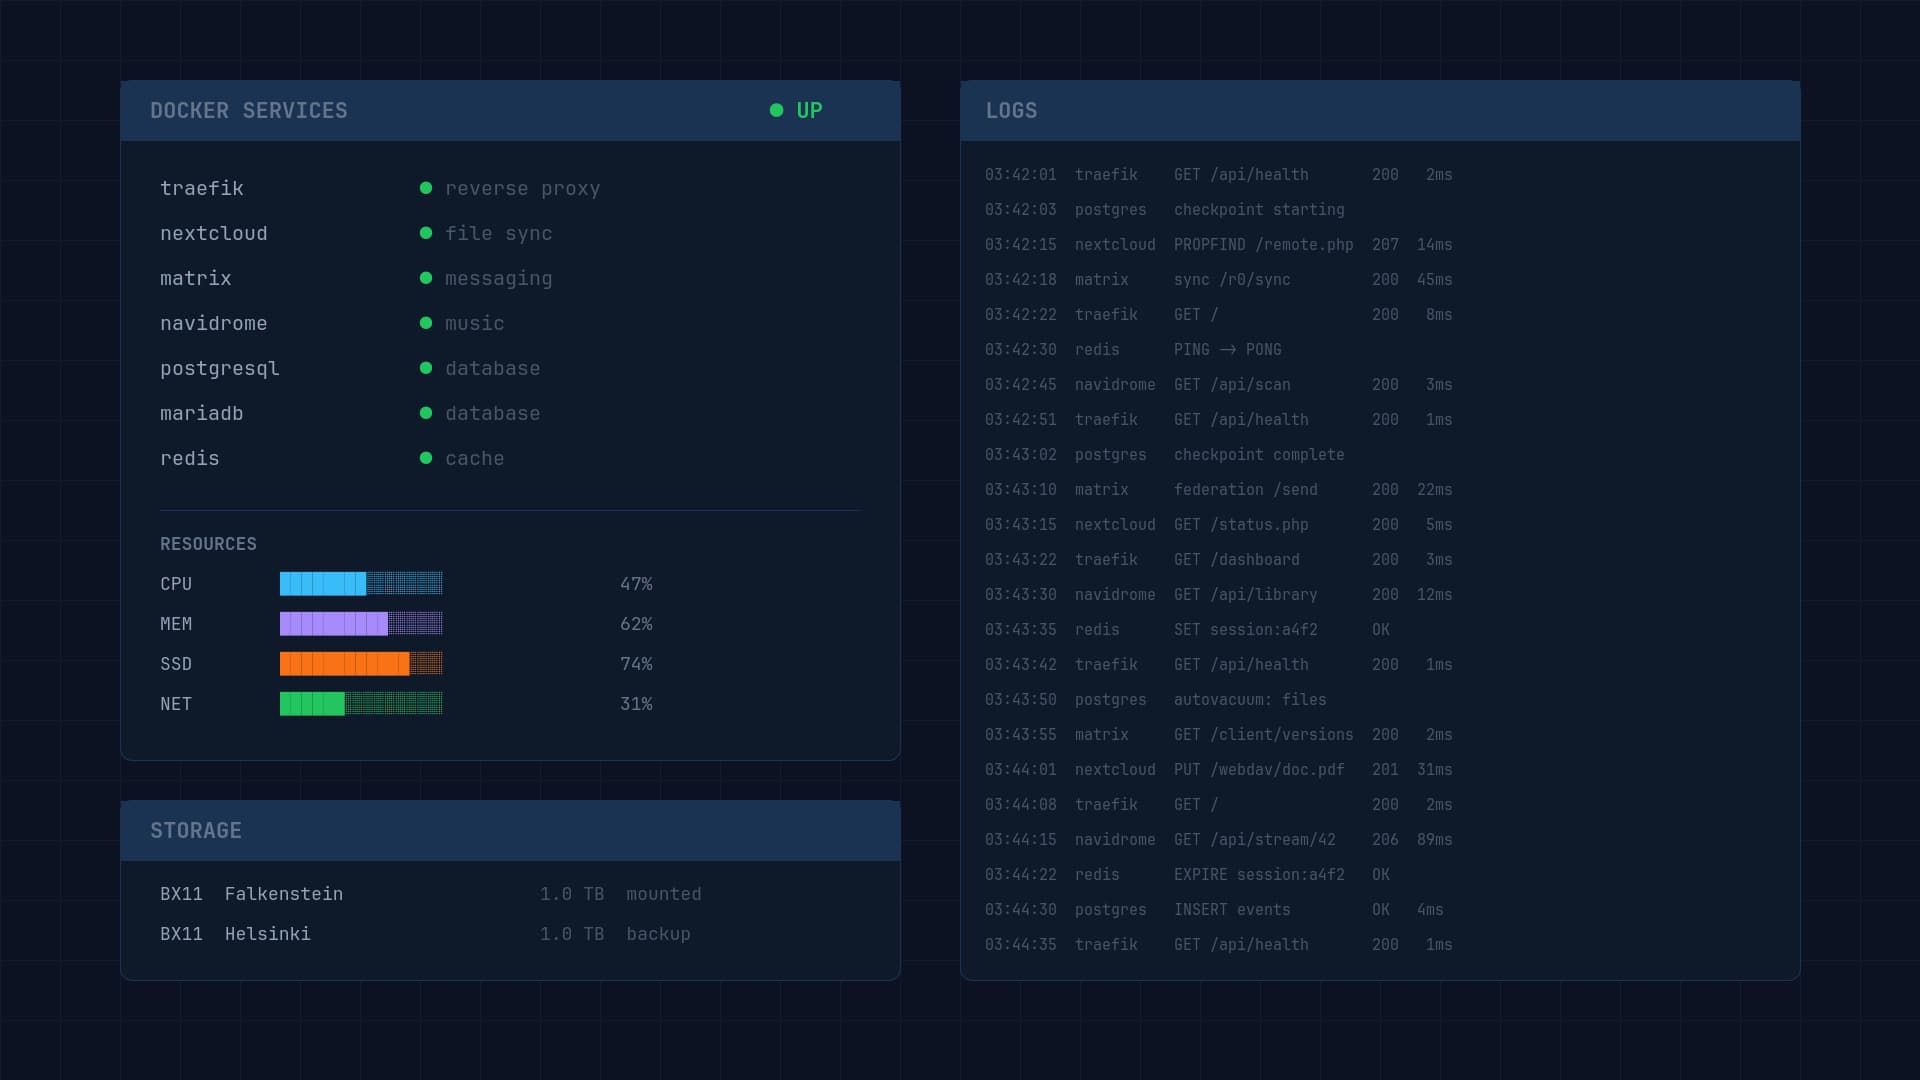Click the redis cache status dot
1920x1080 pixels.
tap(427, 457)
